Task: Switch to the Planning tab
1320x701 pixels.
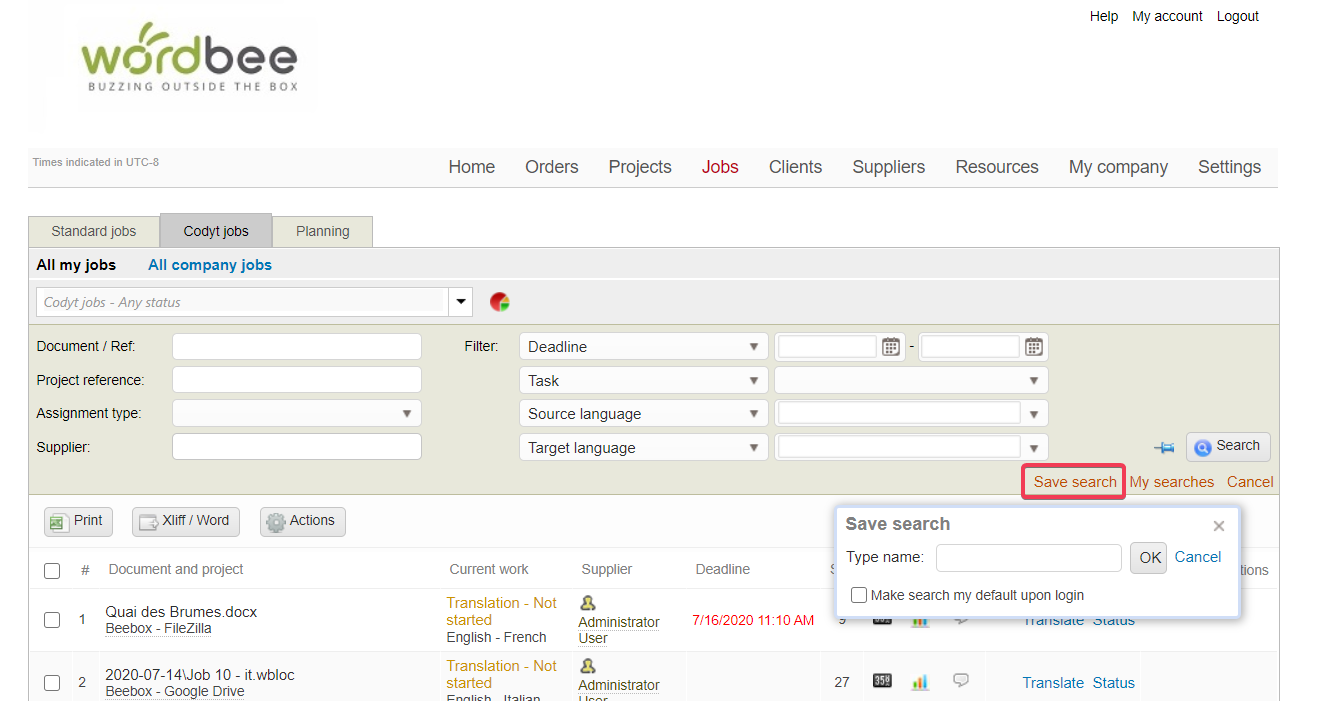Action: 322,231
